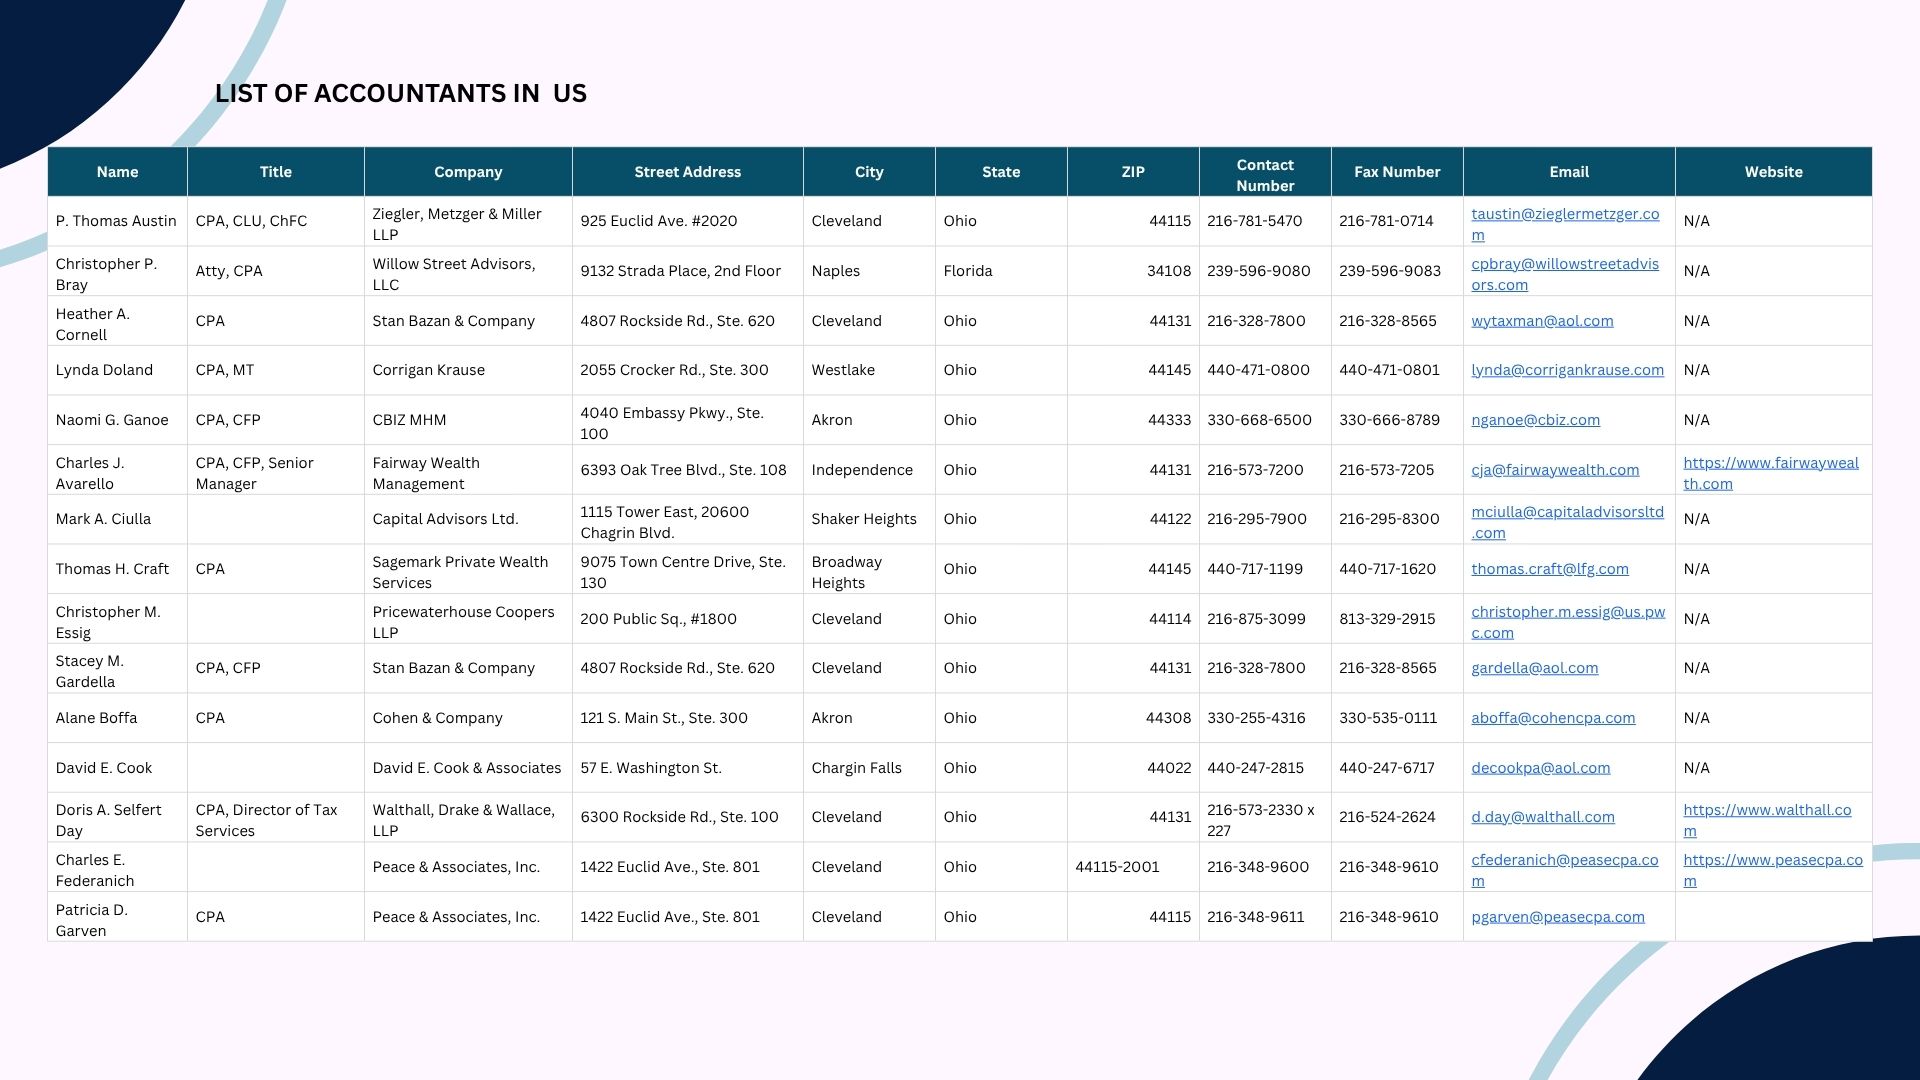Image resolution: width=1920 pixels, height=1080 pixels.
Task: Open nganoe@cbiz.com email link
Action: 1535,420
